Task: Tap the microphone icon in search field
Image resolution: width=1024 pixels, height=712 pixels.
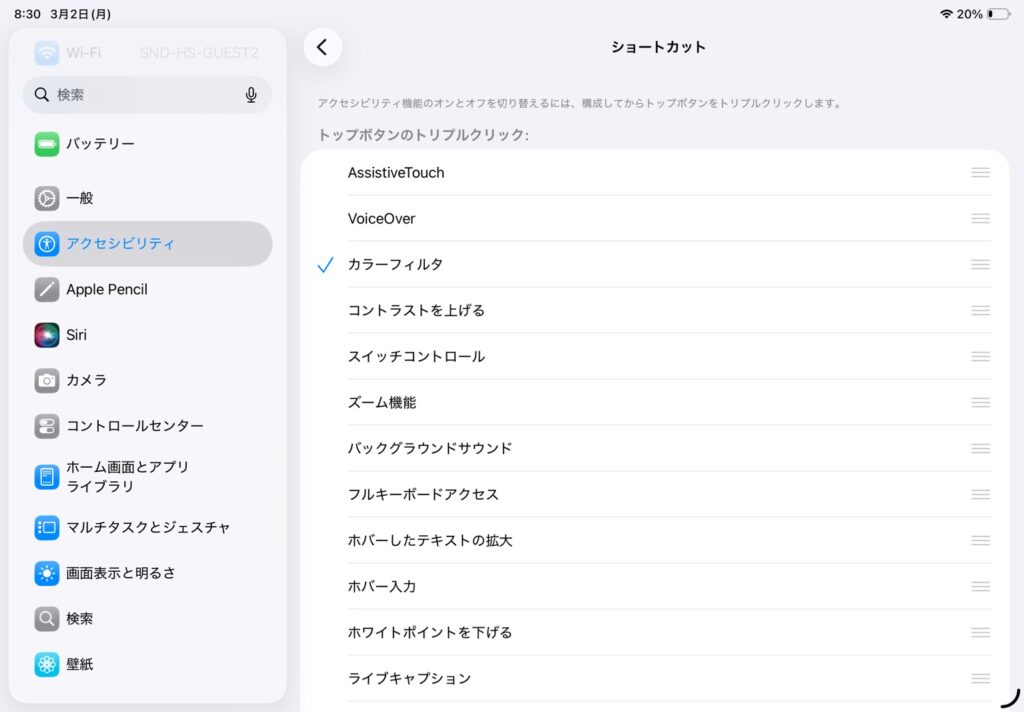Action: tap(251, 95)
